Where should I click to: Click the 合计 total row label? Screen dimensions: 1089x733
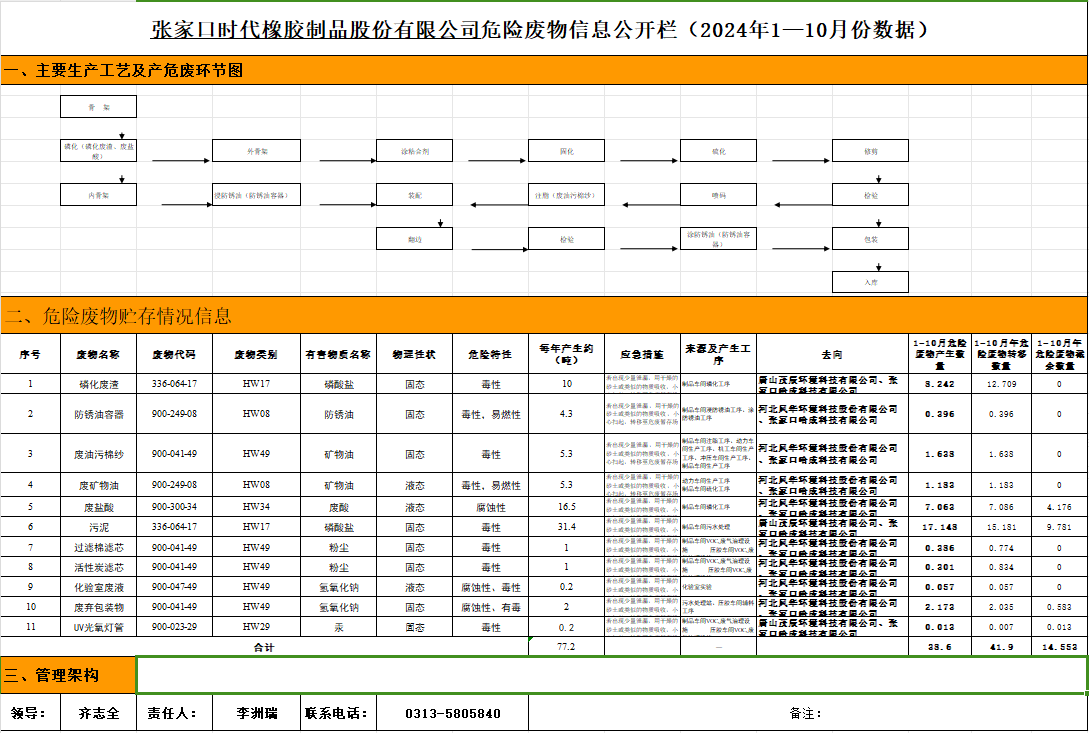tap(264, 647)
